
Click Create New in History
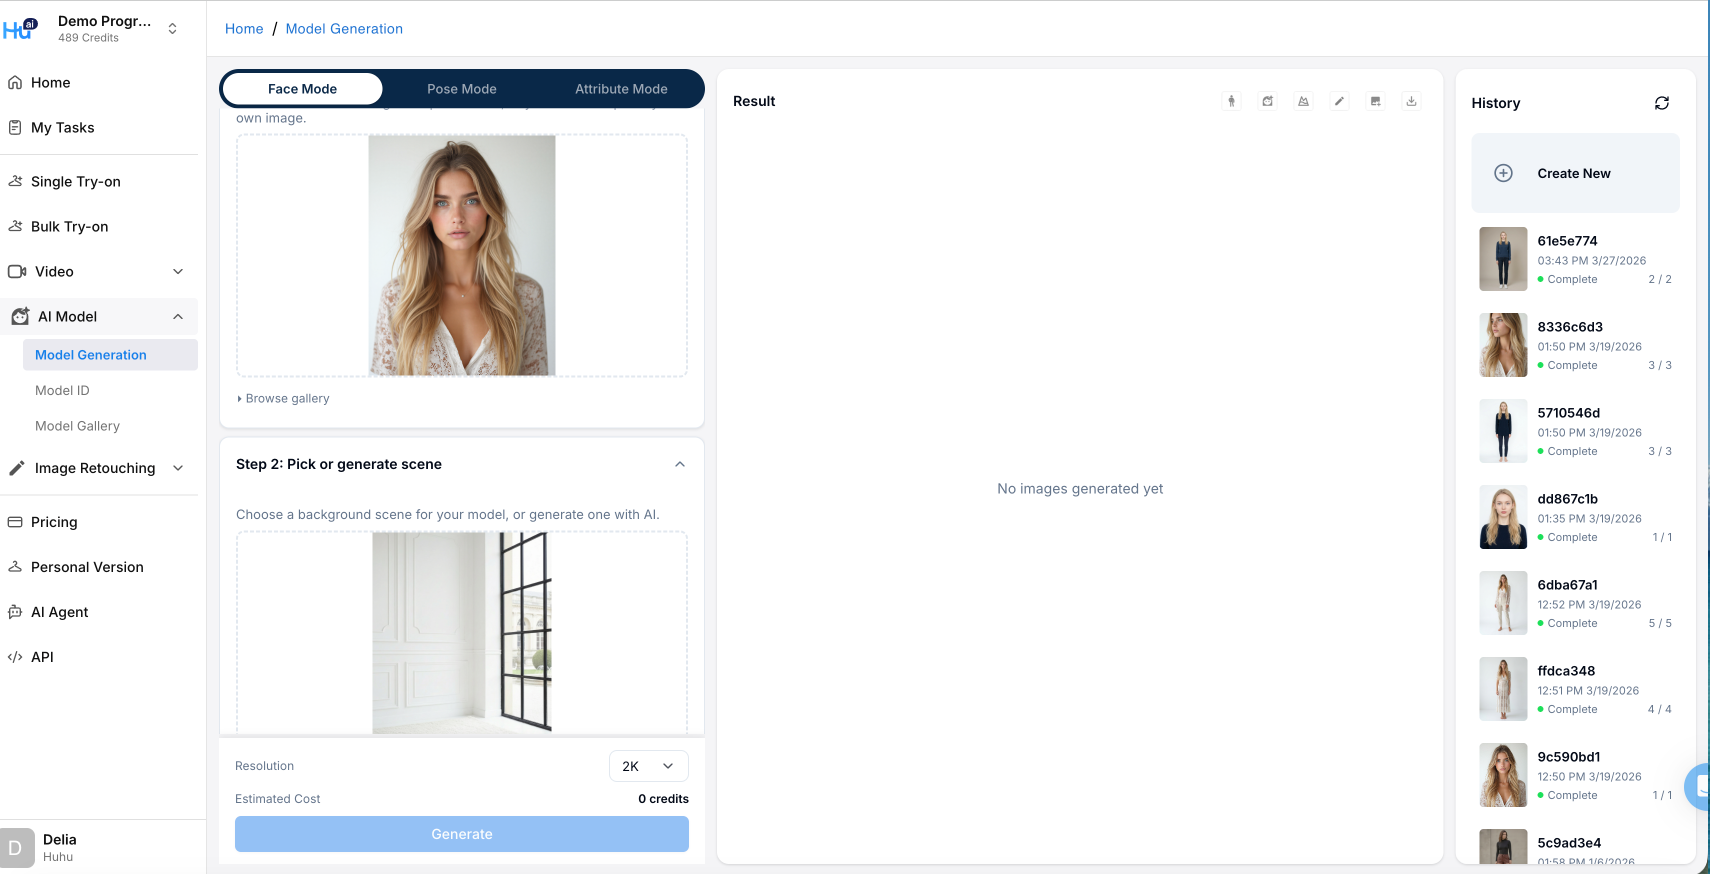(x=1575, y=173)
